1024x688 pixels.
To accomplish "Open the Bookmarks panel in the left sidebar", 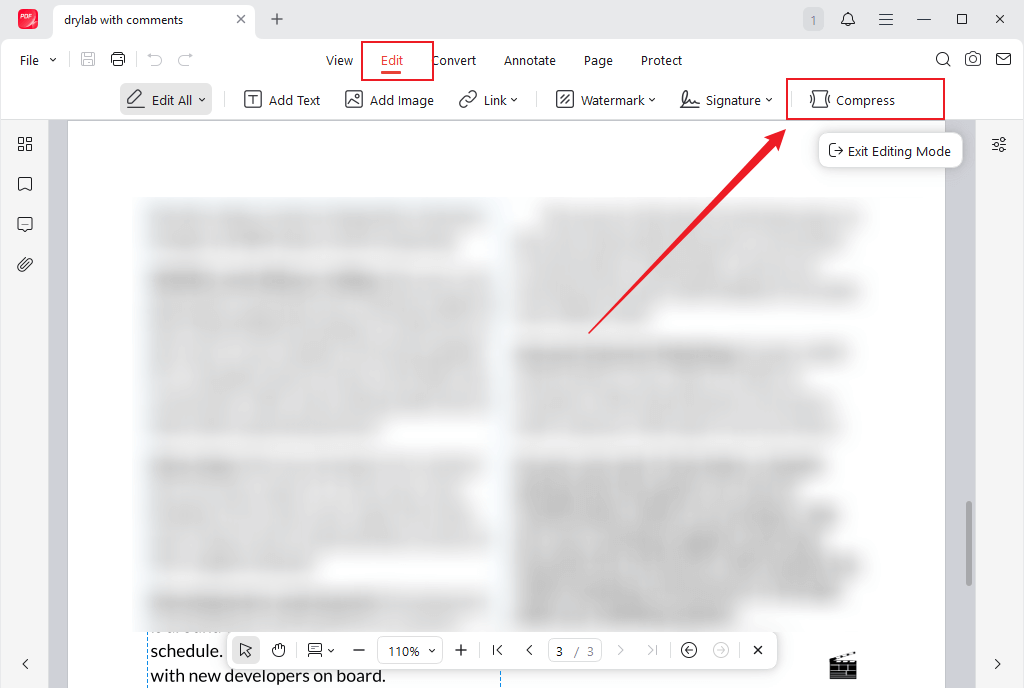I will point(25,184).
